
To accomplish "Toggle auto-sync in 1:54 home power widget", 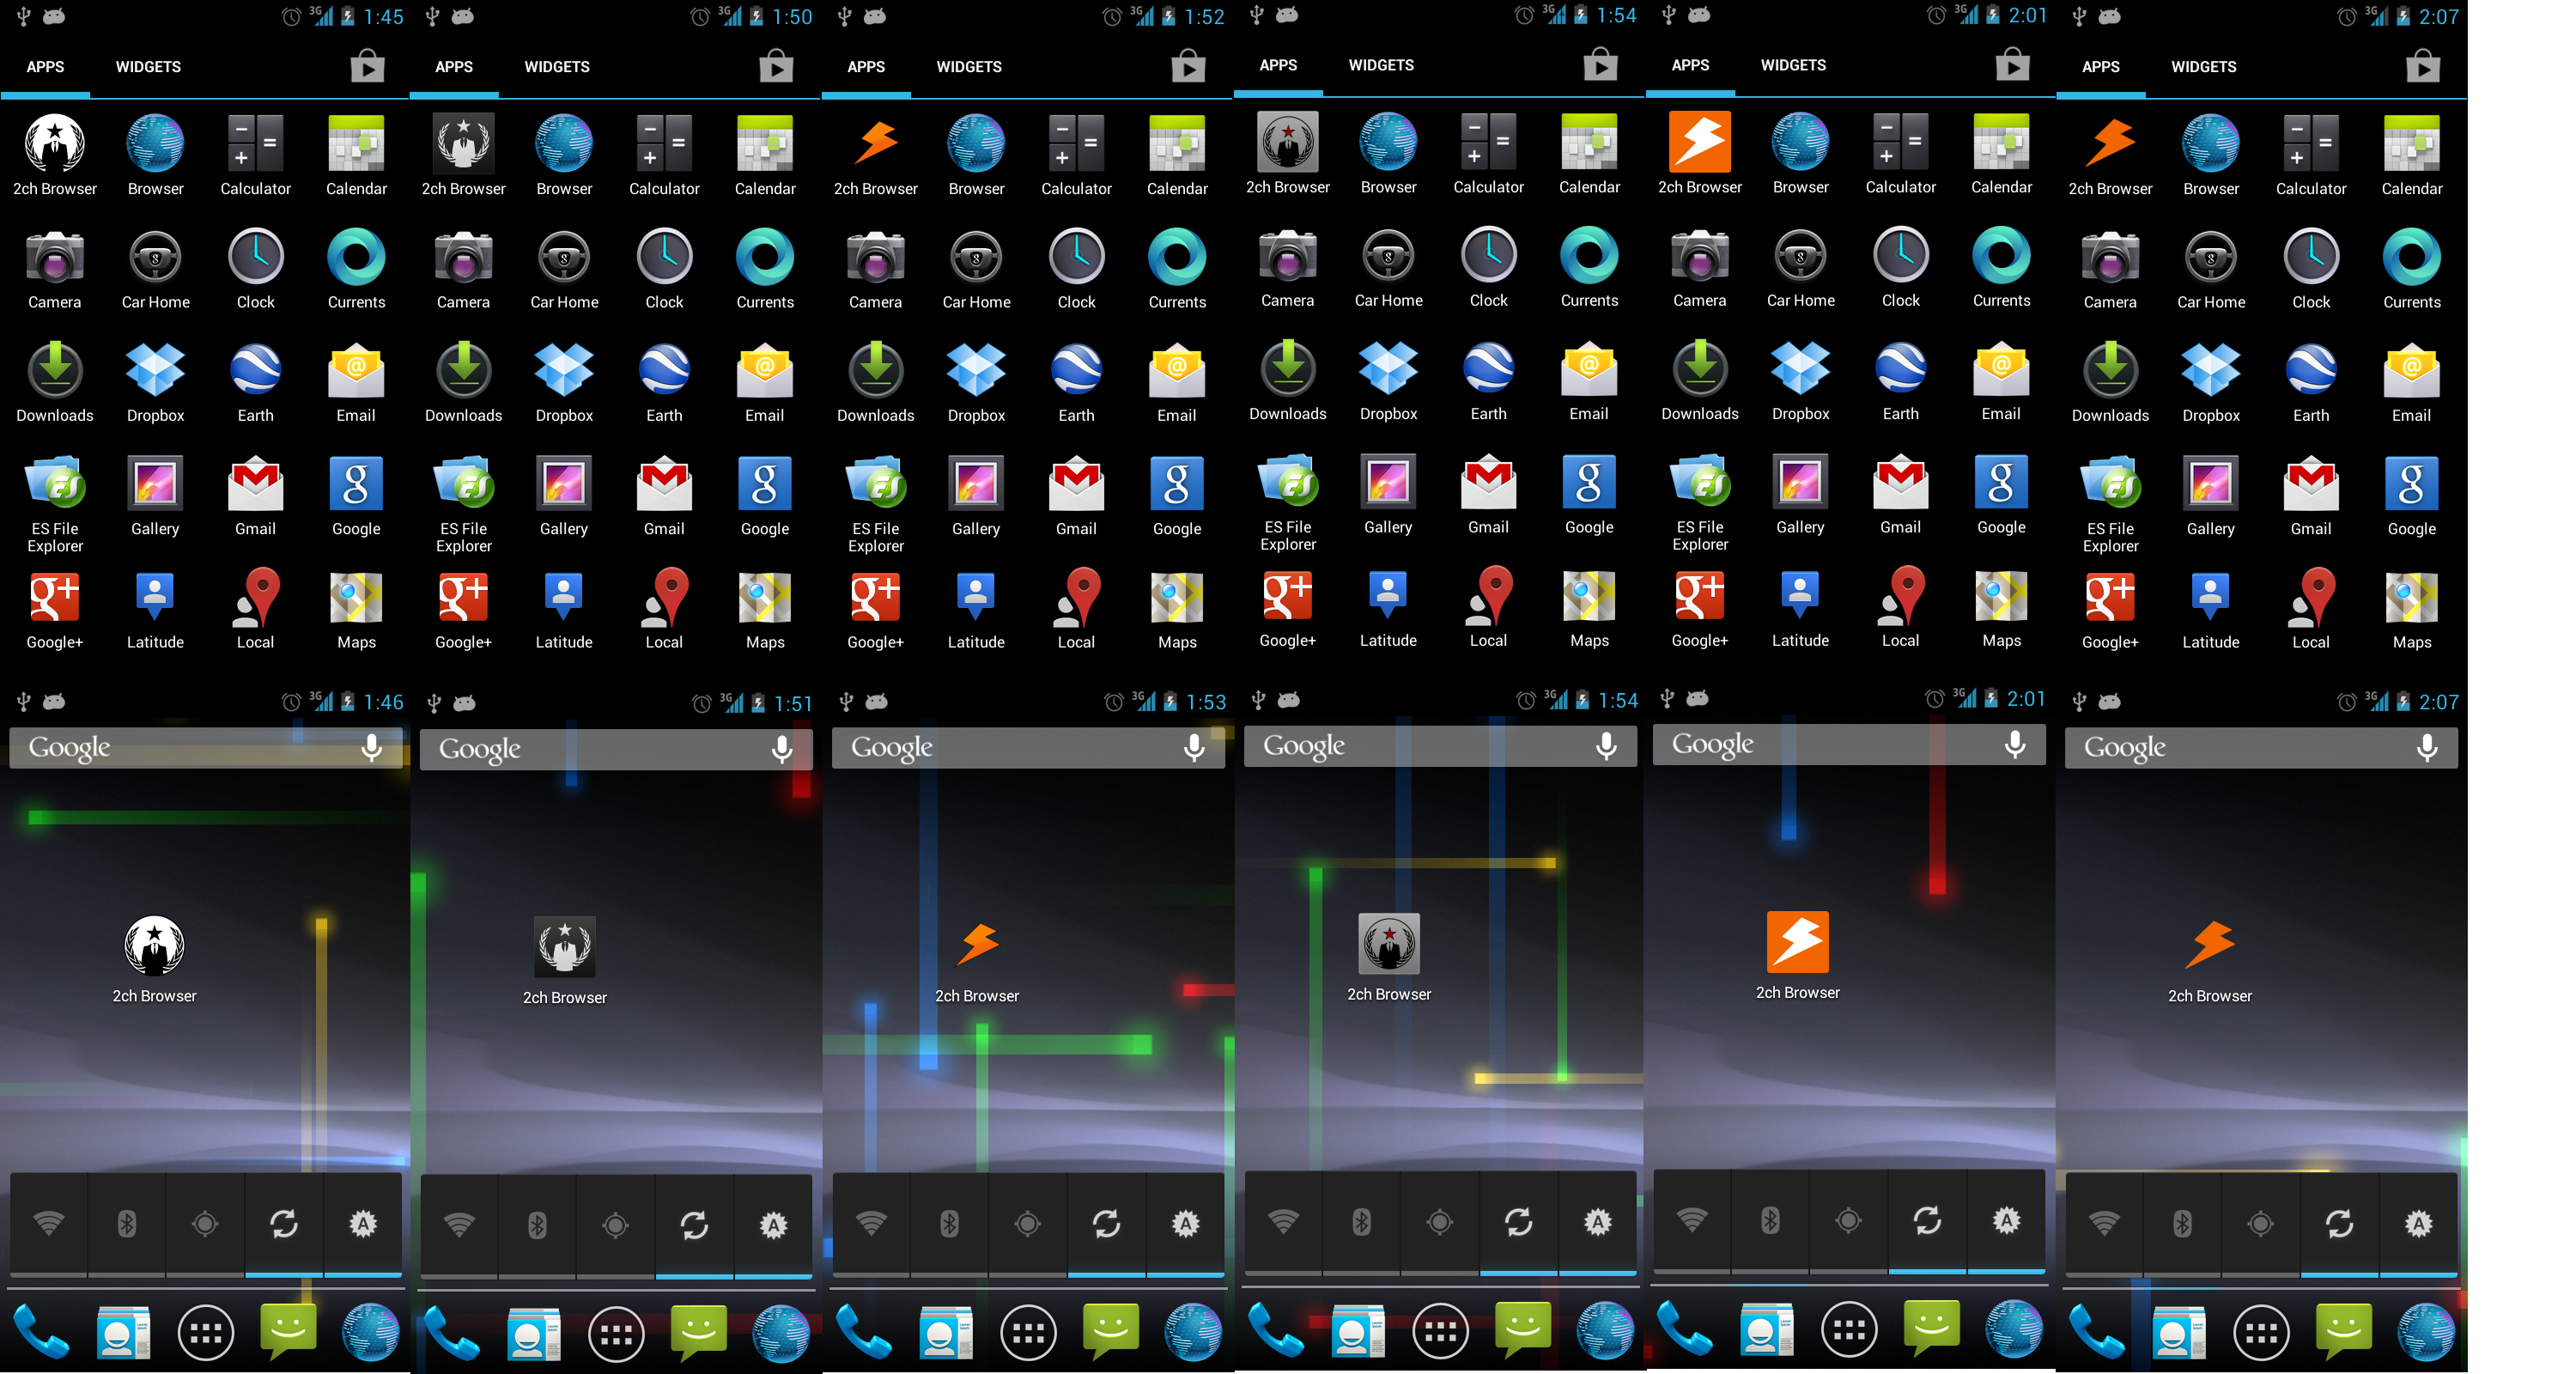I will (x=1518, y=1222).
